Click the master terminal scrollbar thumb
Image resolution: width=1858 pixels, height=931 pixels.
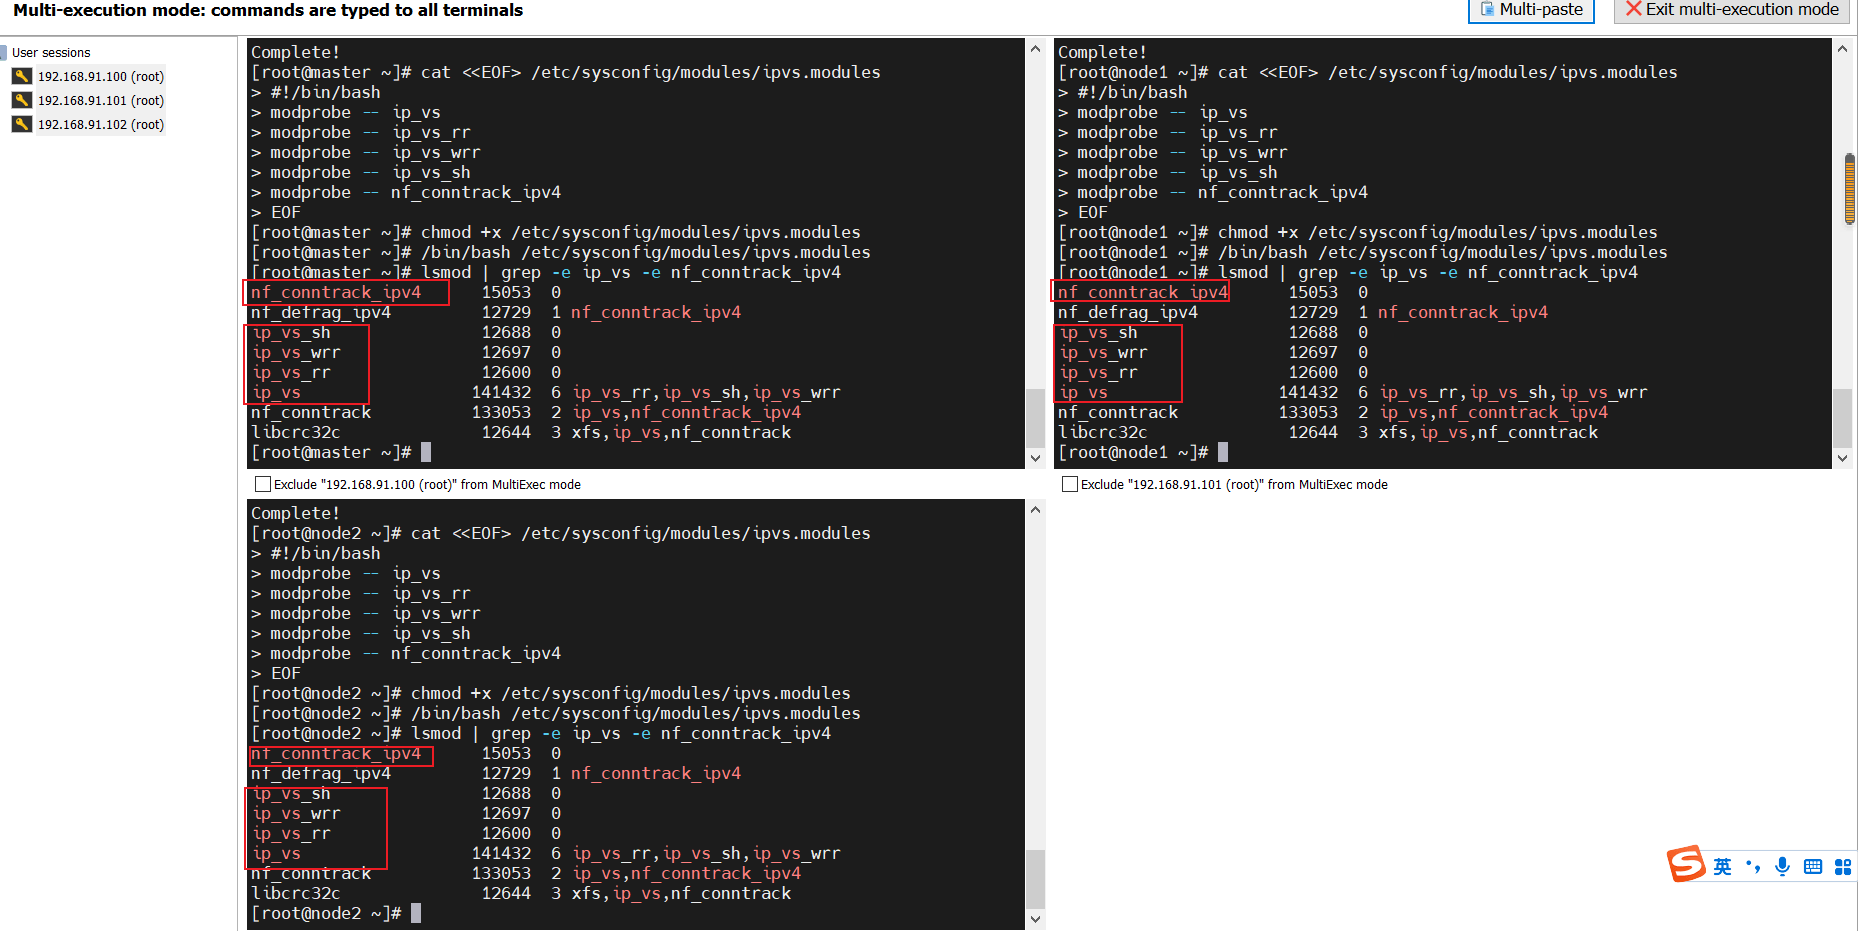point(1035,418)
